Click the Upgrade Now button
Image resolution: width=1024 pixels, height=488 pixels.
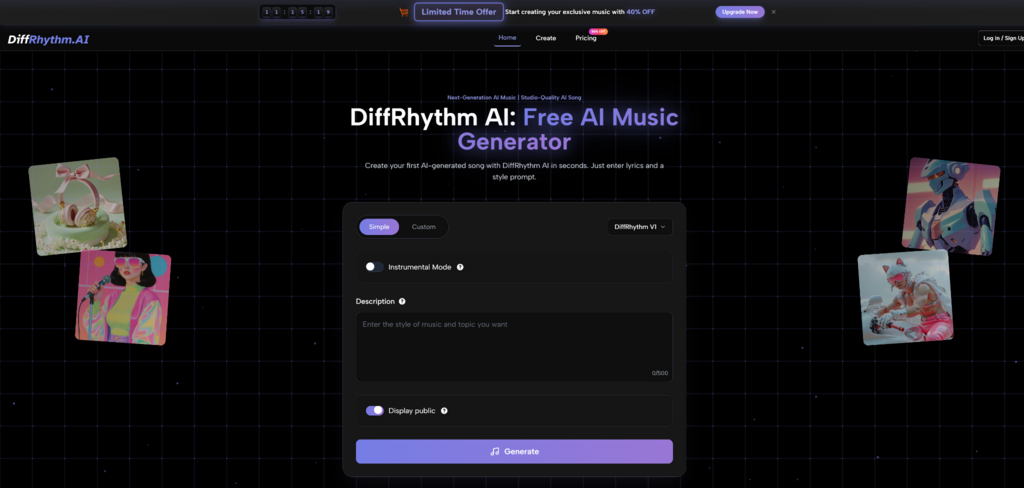coord(739,12)
